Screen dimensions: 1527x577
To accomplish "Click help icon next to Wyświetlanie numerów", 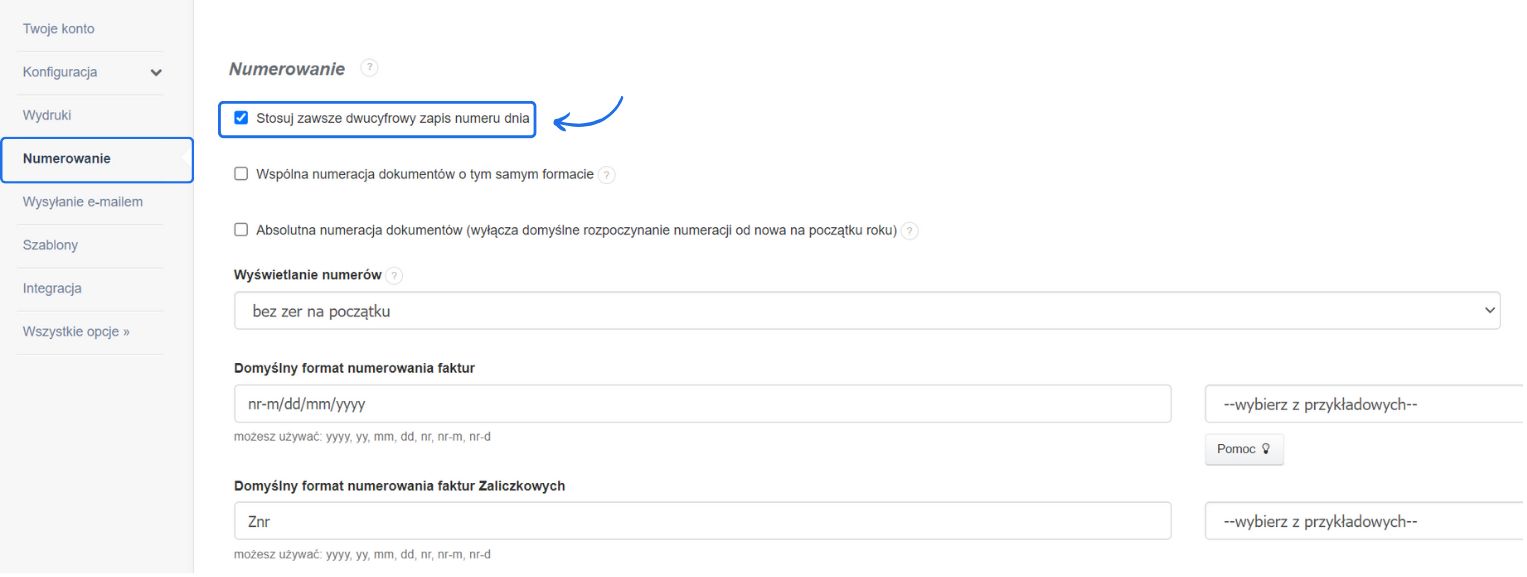I will coord(394,276).
